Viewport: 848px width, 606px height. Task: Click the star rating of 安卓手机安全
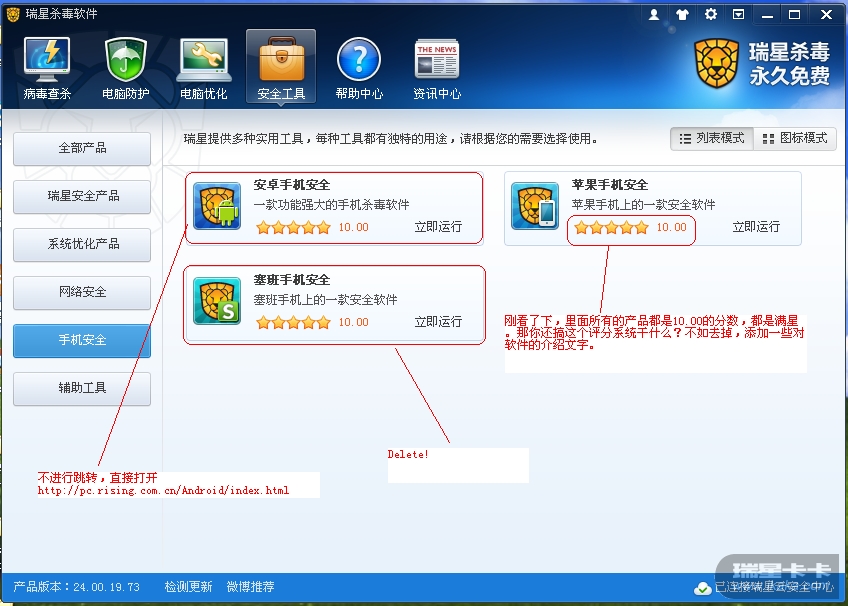(x=293, y=227)
